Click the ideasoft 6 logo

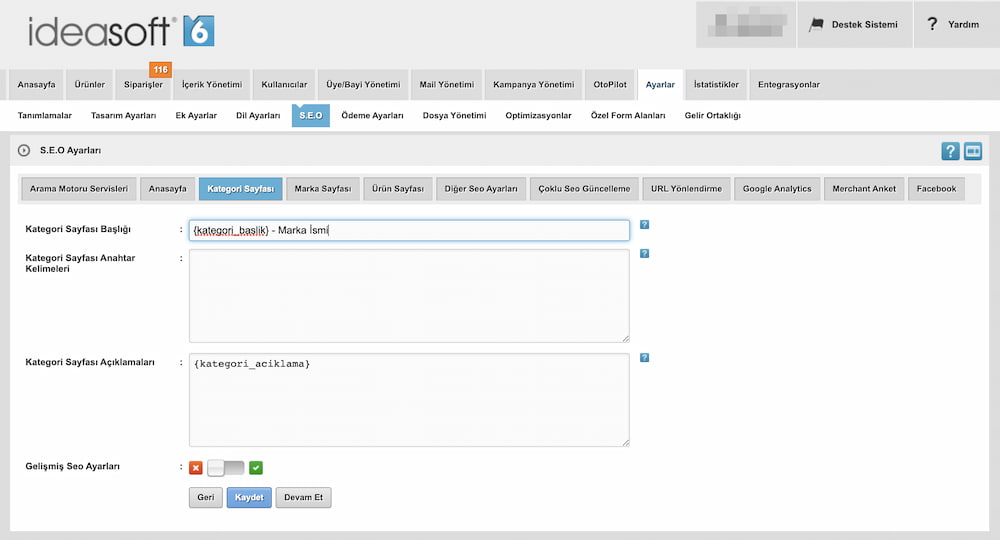coord(120,31)
